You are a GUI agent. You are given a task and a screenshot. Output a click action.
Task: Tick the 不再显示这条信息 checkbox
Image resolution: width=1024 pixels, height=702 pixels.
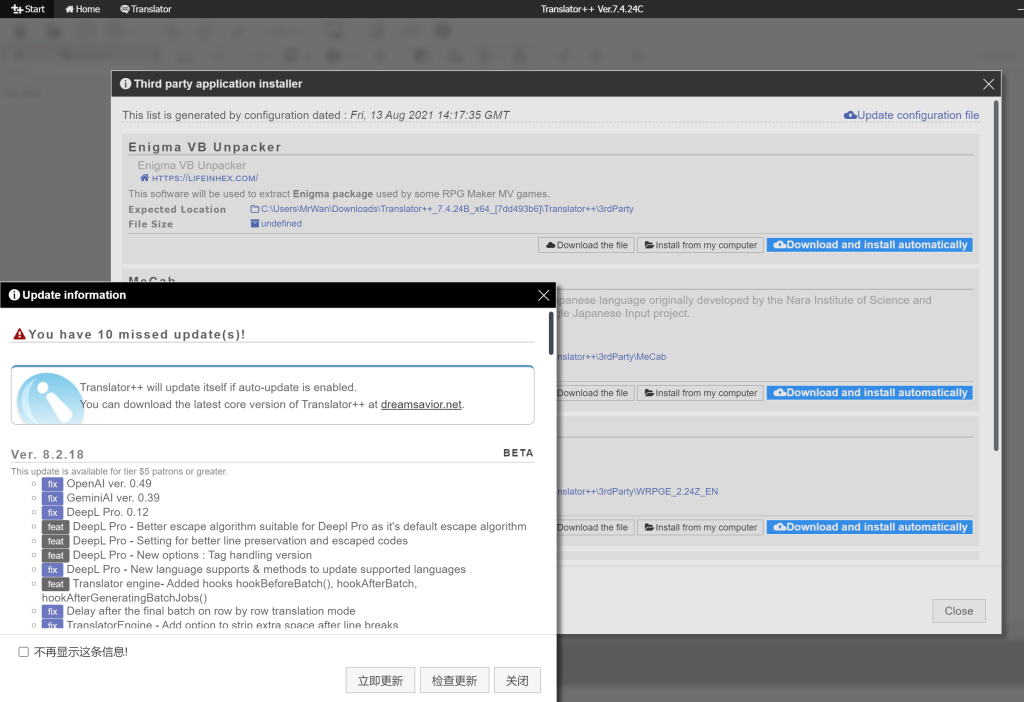tap(24, 652)
